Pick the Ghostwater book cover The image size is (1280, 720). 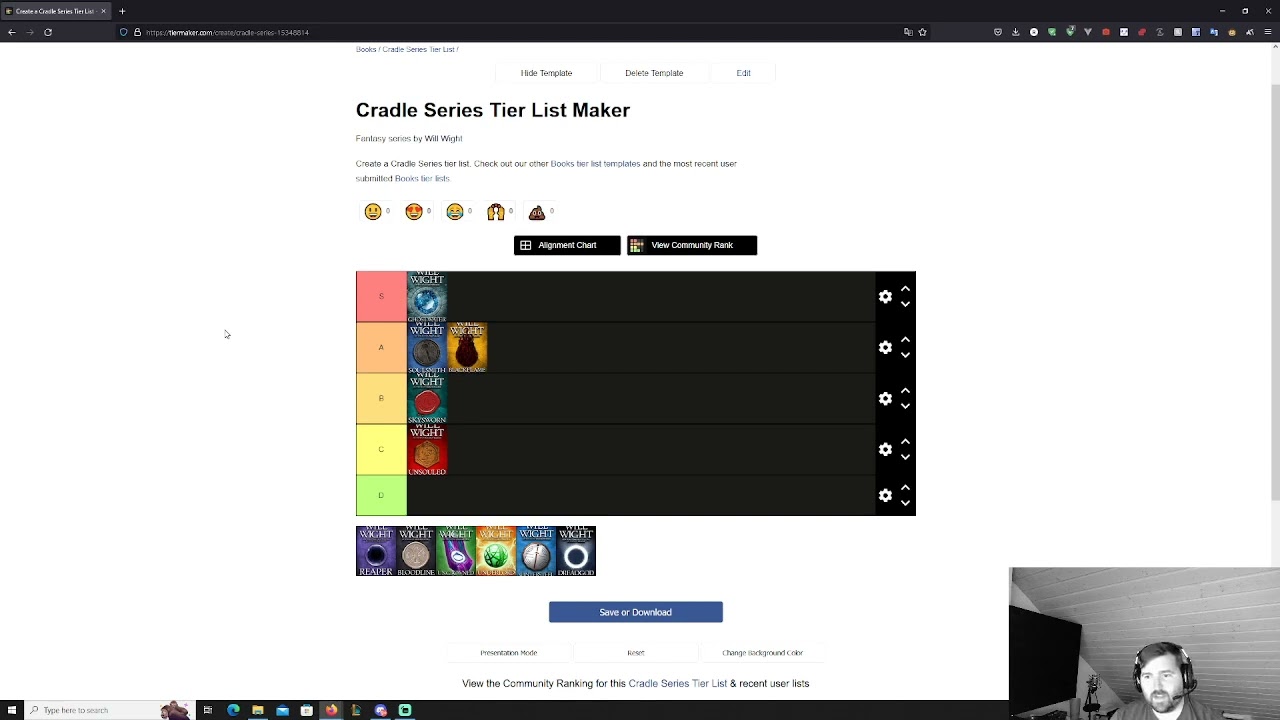tap(427, 297)
